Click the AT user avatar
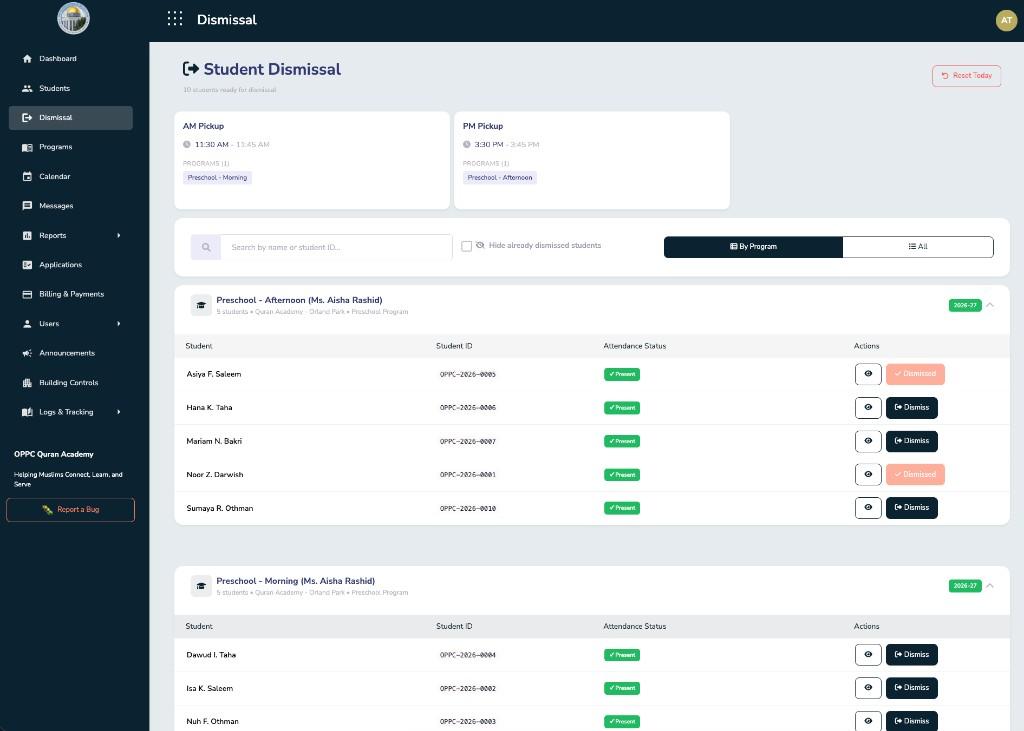The image size is (1024, 731). pos(1006,20)
